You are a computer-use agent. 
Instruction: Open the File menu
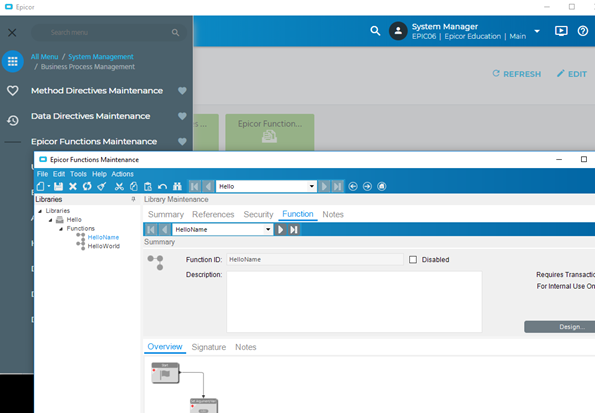click(42, 174)
